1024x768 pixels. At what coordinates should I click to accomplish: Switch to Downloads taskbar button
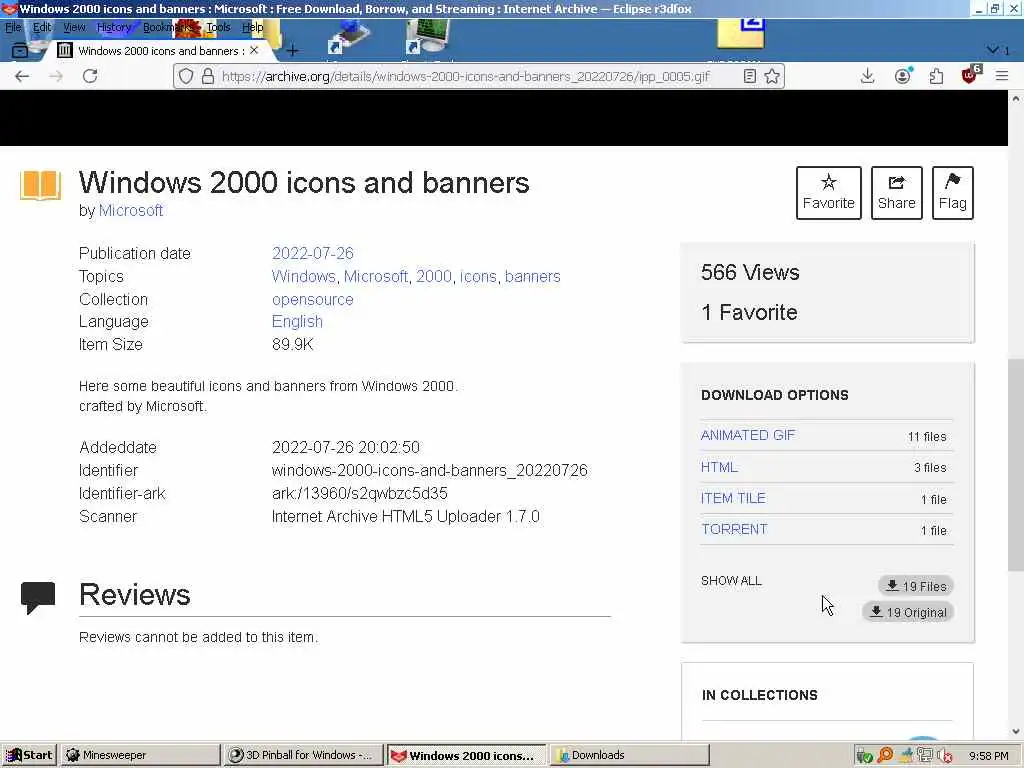tap(629, 755)
